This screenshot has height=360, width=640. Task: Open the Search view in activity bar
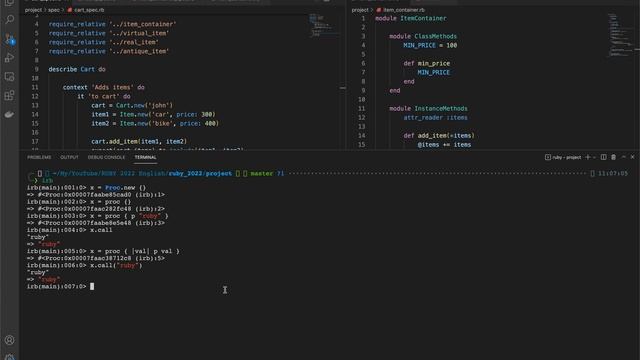pos(9,19)
